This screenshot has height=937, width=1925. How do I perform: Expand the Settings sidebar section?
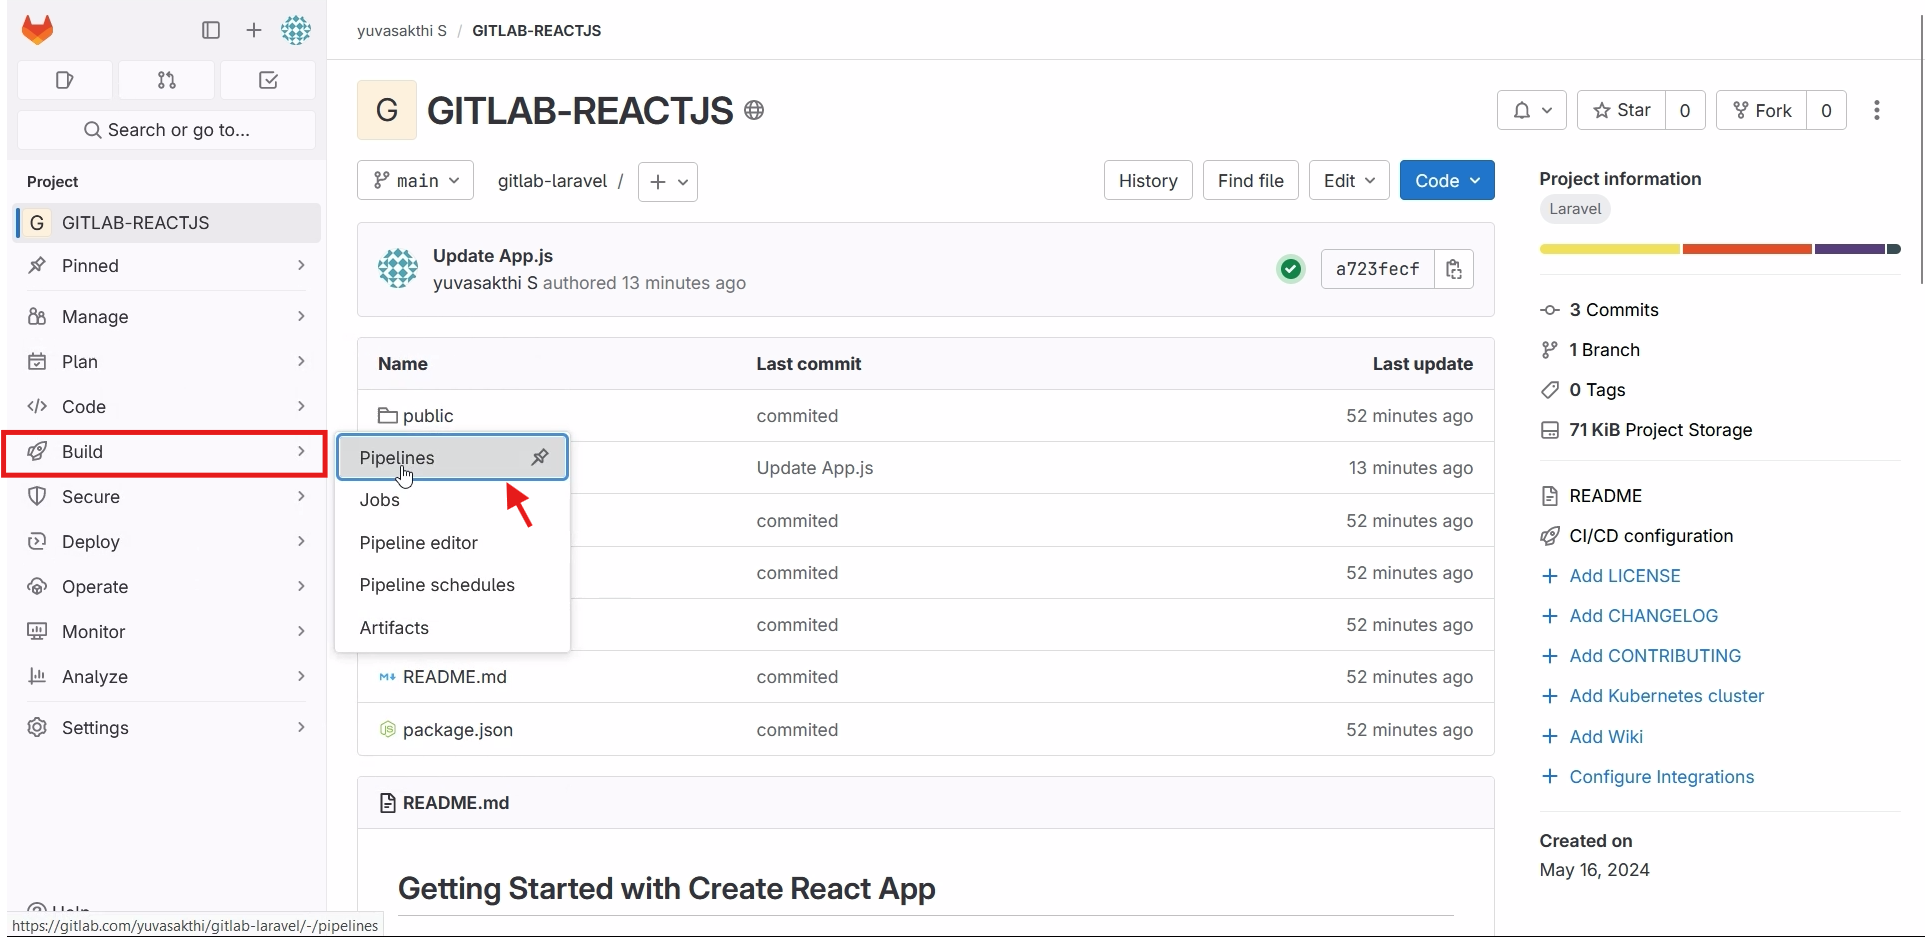(167, 728)
